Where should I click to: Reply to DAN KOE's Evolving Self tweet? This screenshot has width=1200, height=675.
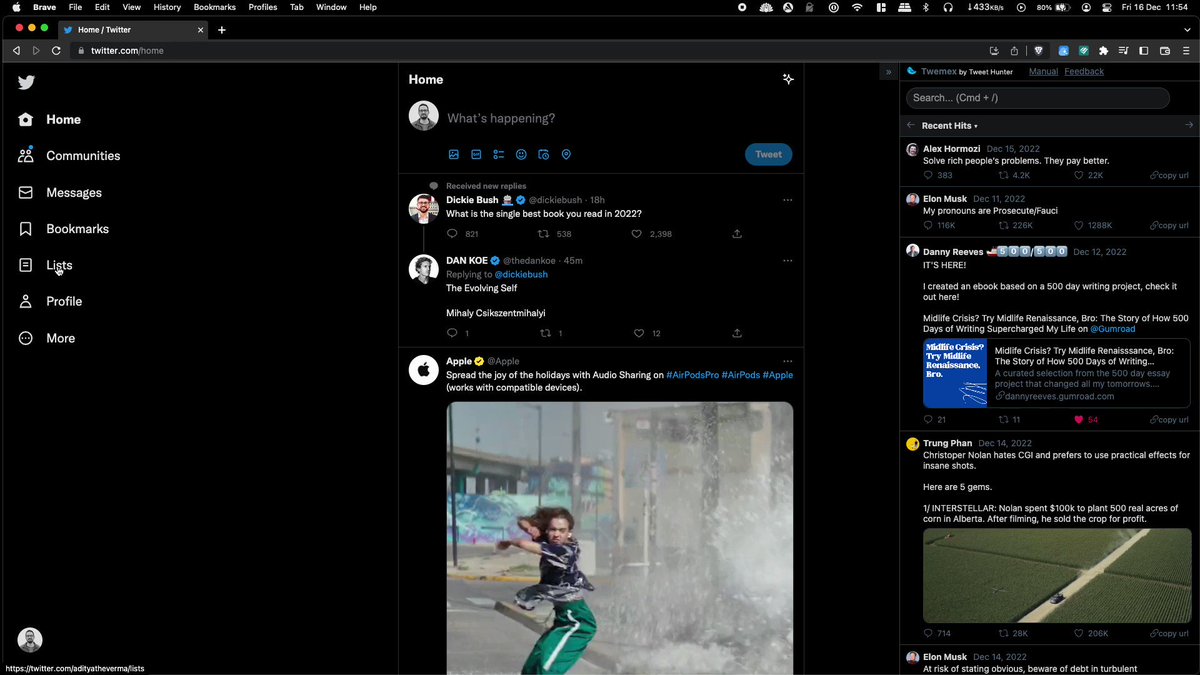(452, 333)
